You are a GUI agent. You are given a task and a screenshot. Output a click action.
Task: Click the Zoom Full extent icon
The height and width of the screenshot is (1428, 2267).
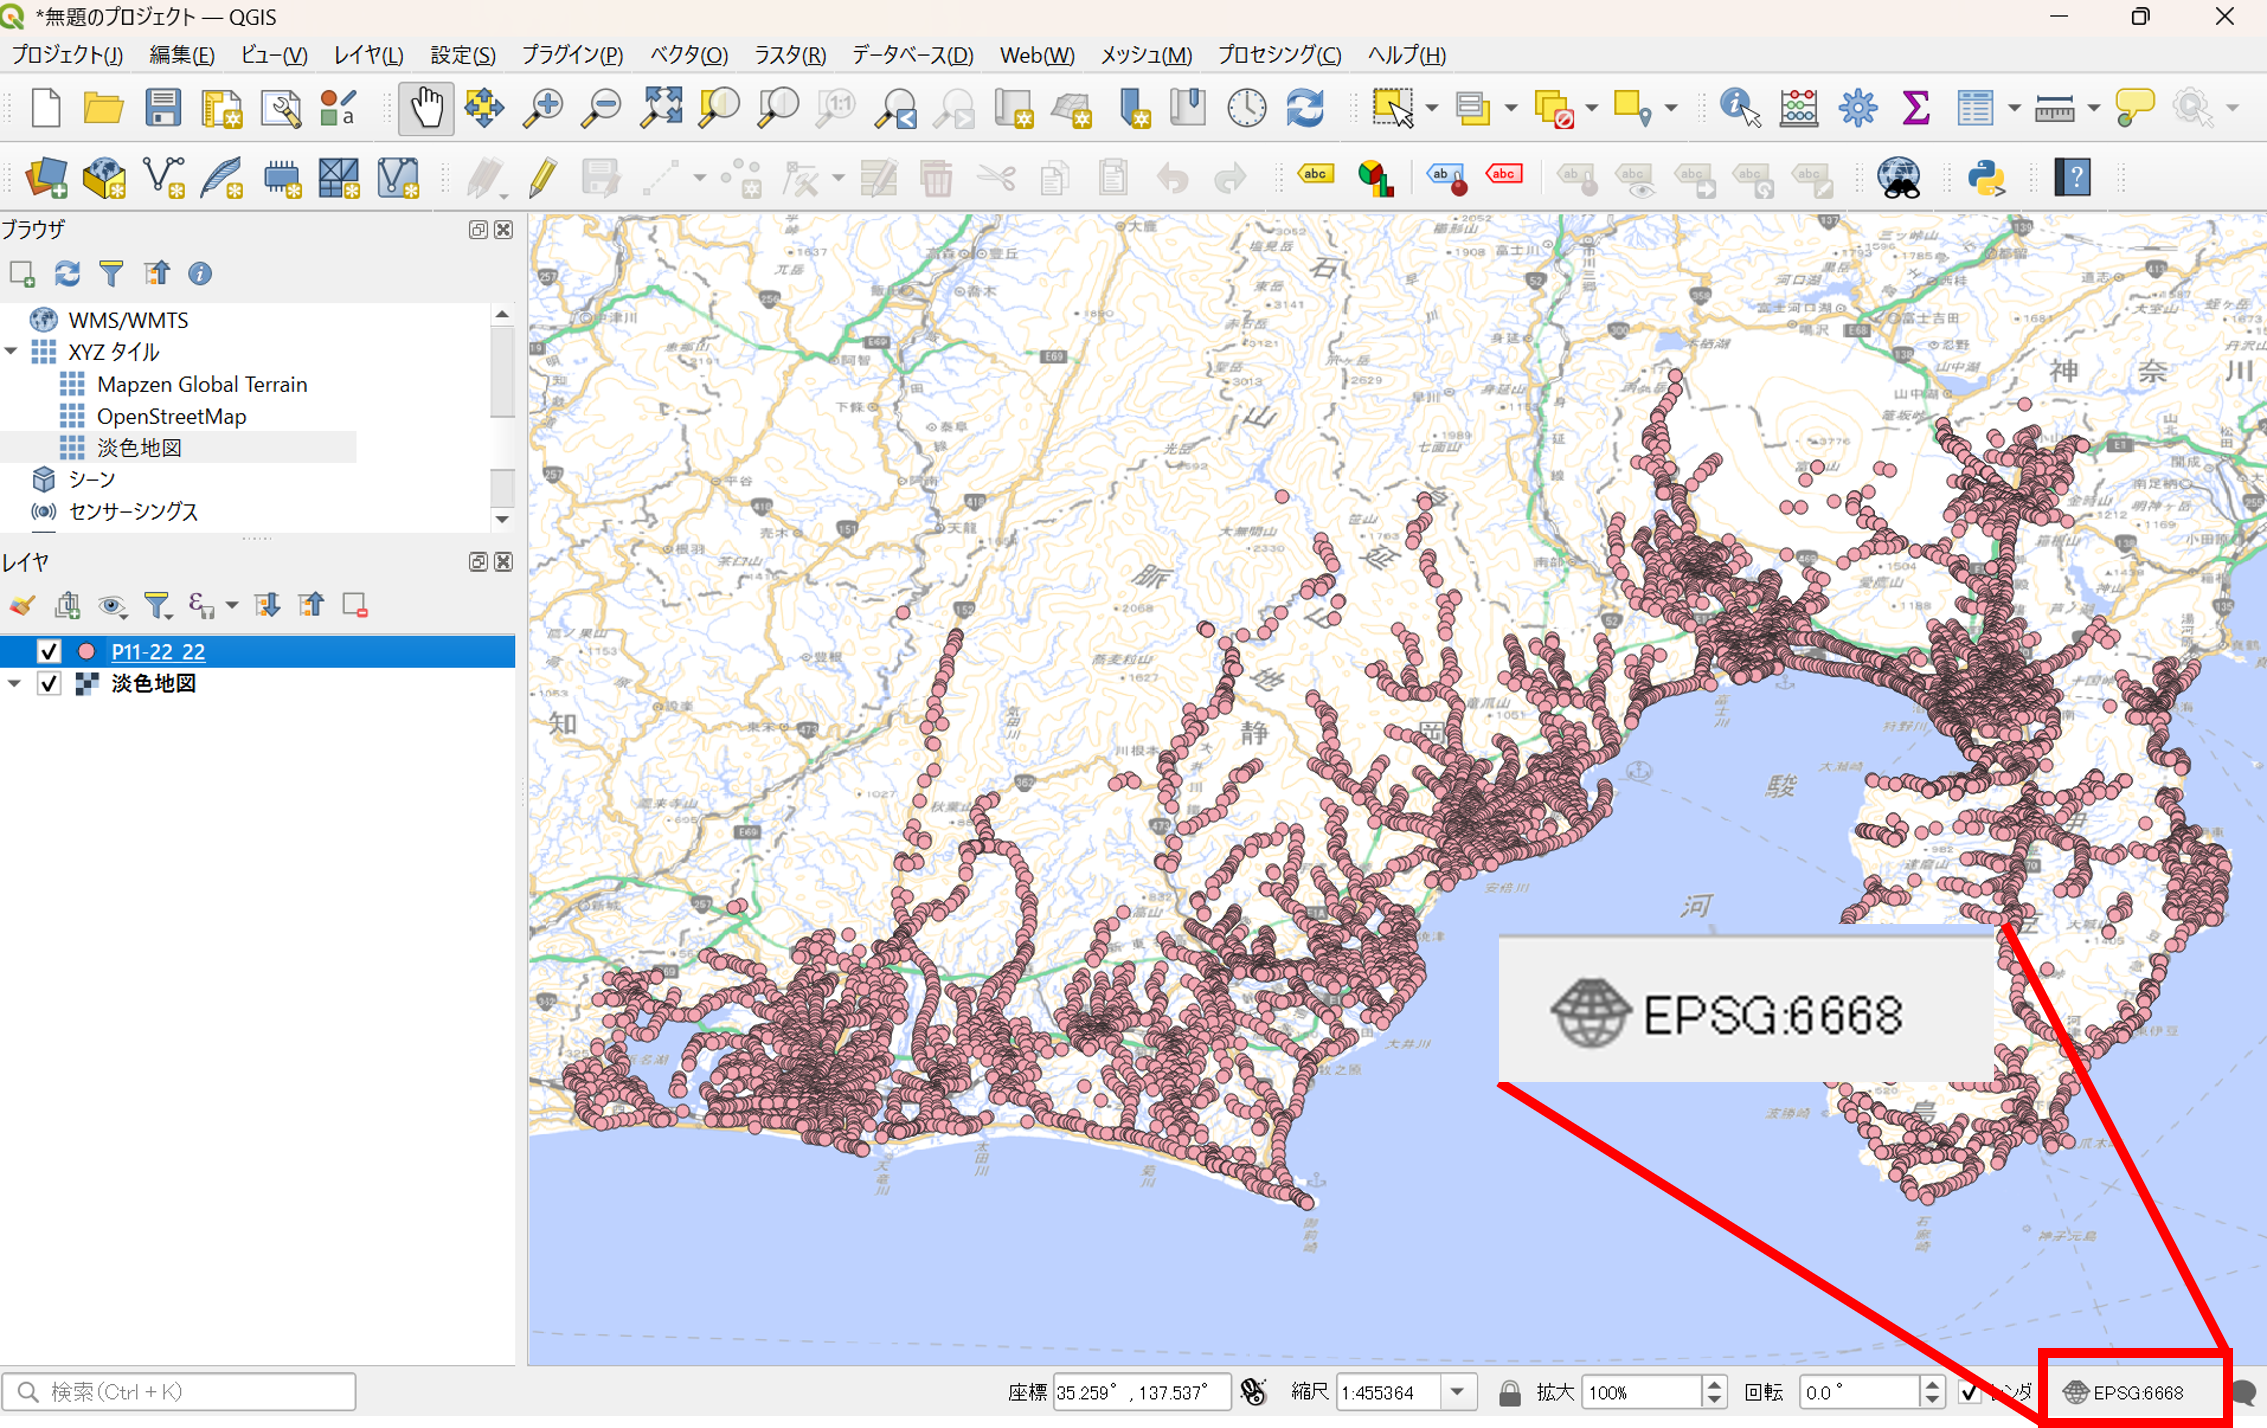pos(661,108)
